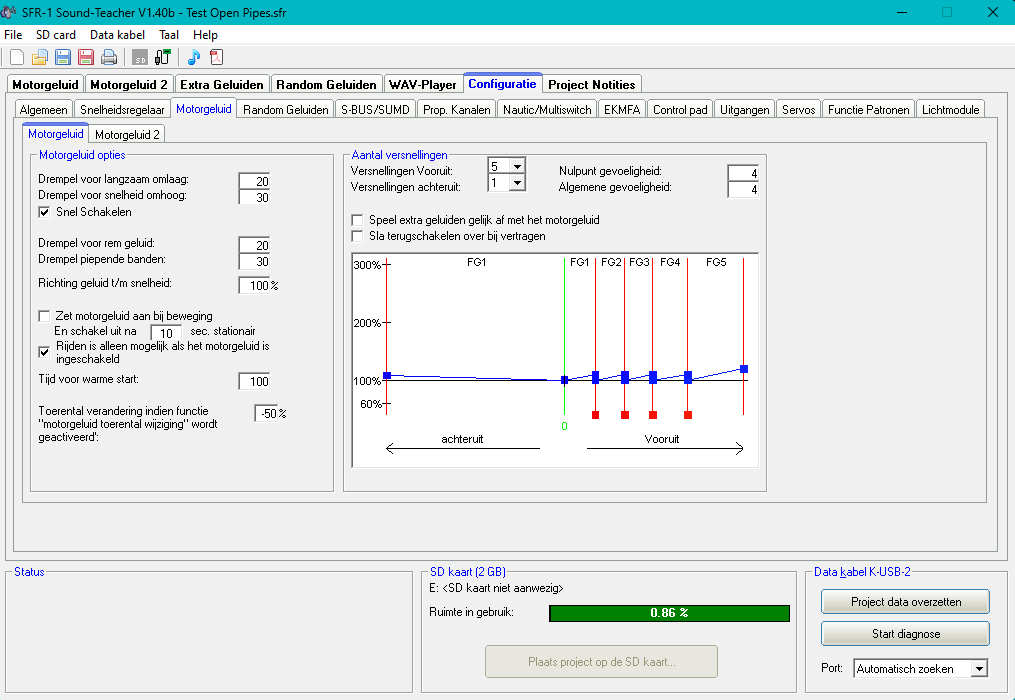Click the Ruimte in gebruik progress bar

pyautogui.click(x=669, y=613)
